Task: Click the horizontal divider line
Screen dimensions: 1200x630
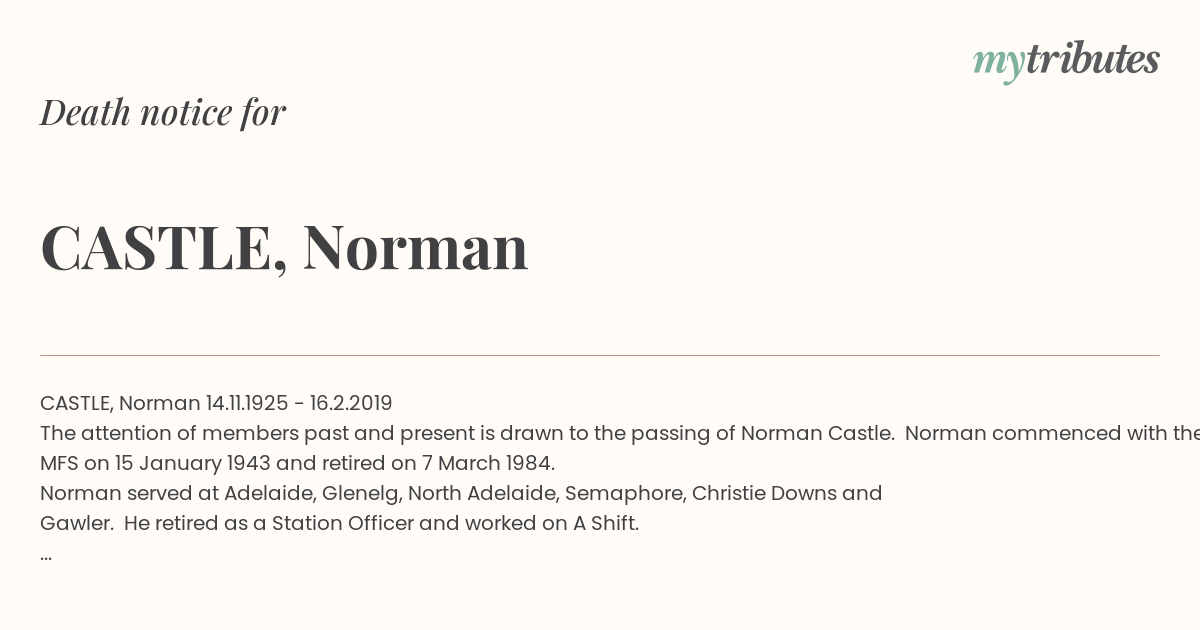Action: click(600, 355)
